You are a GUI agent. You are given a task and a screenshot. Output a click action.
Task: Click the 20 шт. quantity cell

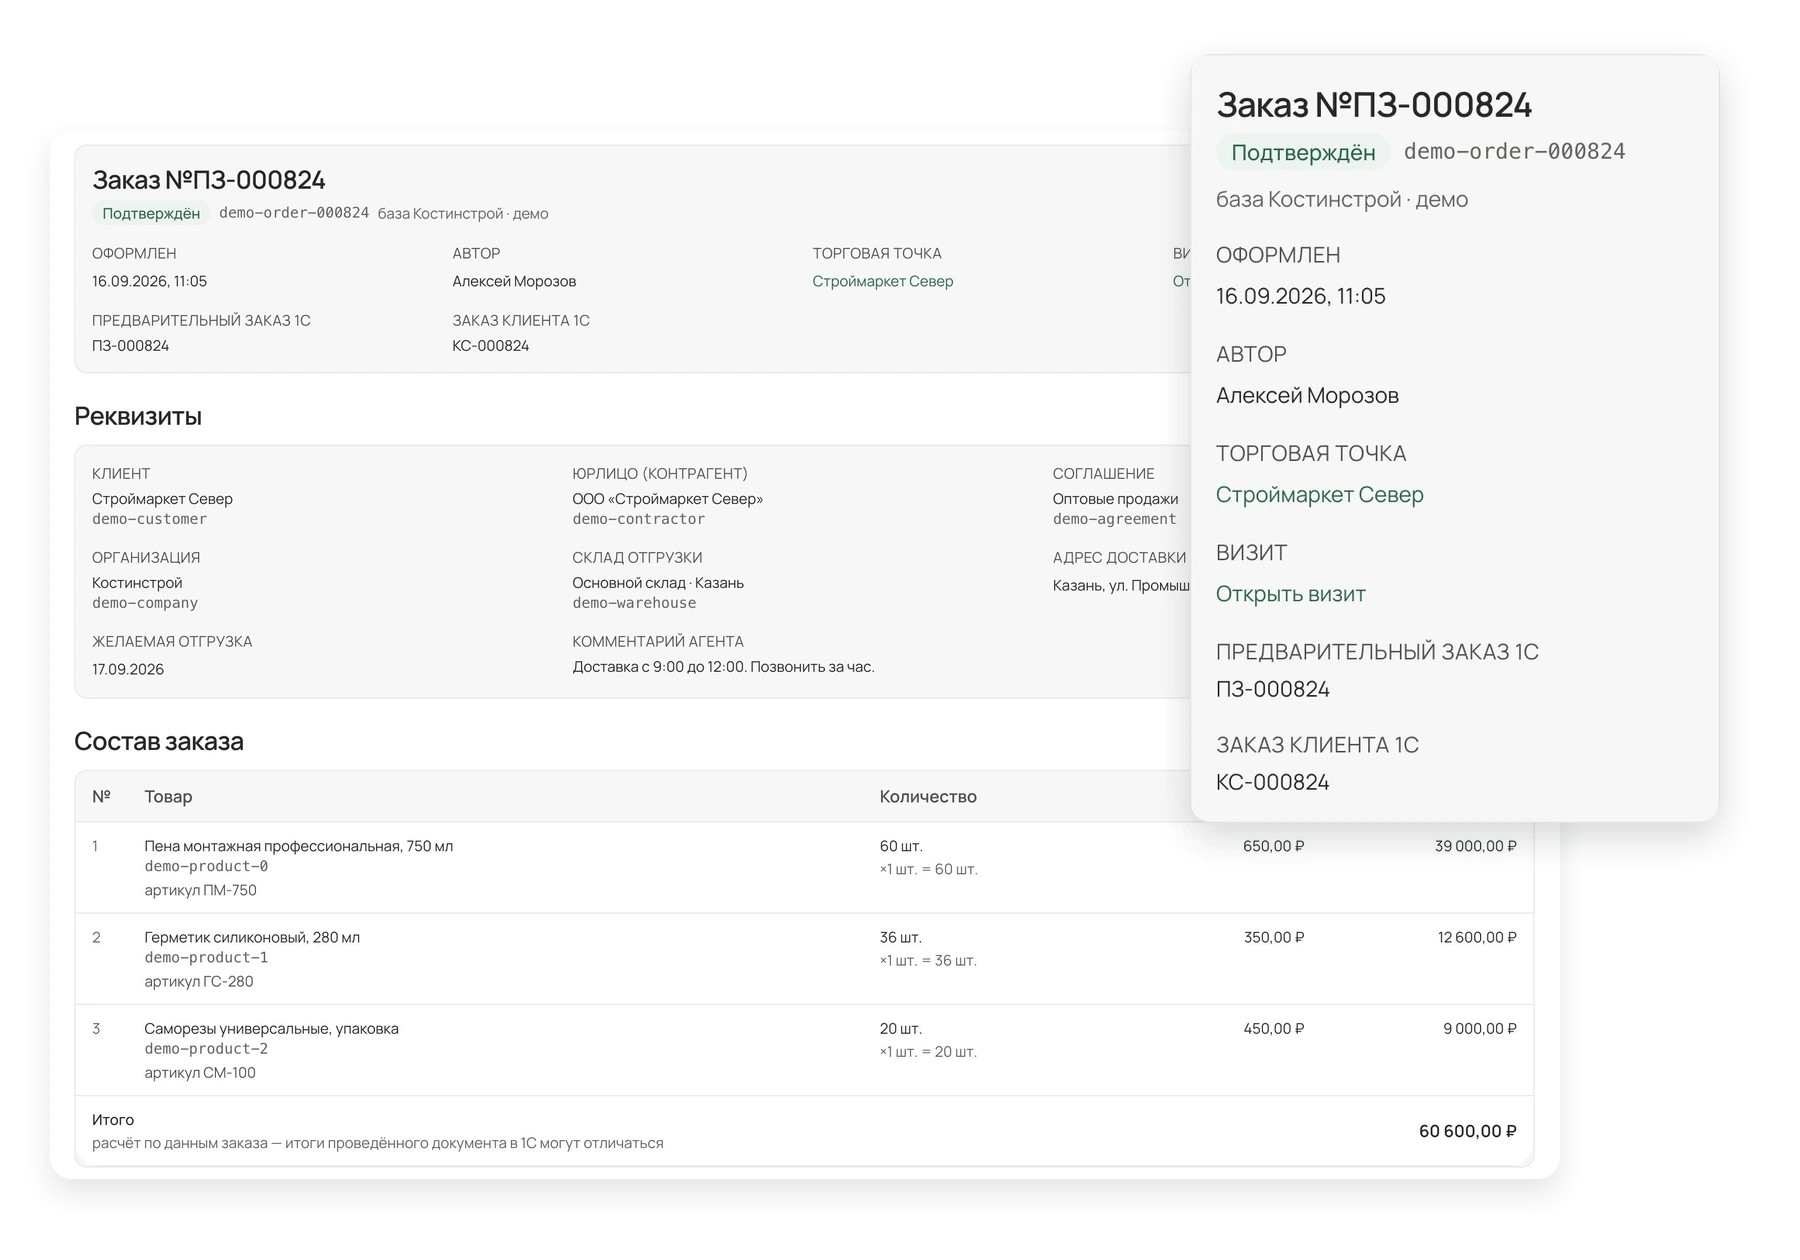900,1029
